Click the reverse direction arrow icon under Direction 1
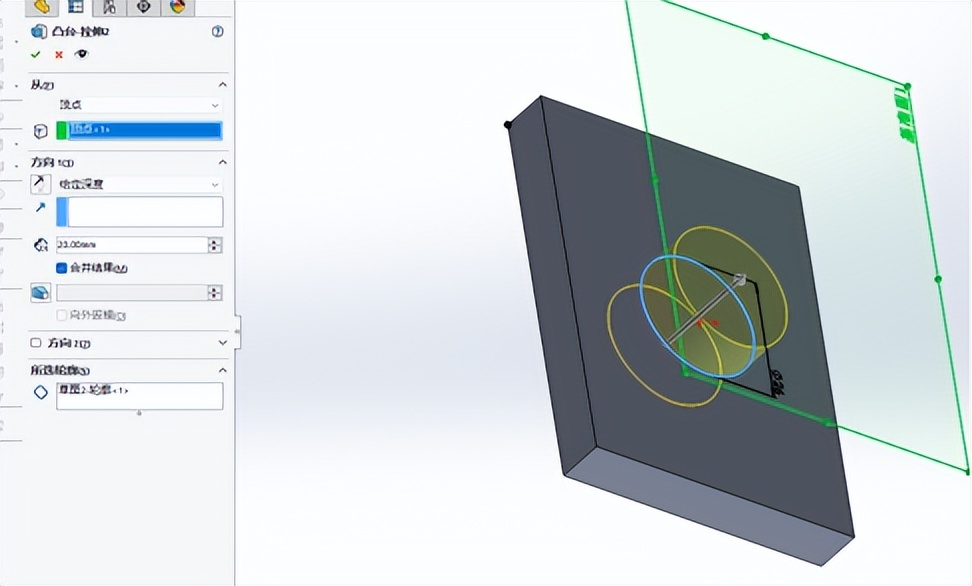The height and width of the screenshot is (586, 972). point(38,184)
